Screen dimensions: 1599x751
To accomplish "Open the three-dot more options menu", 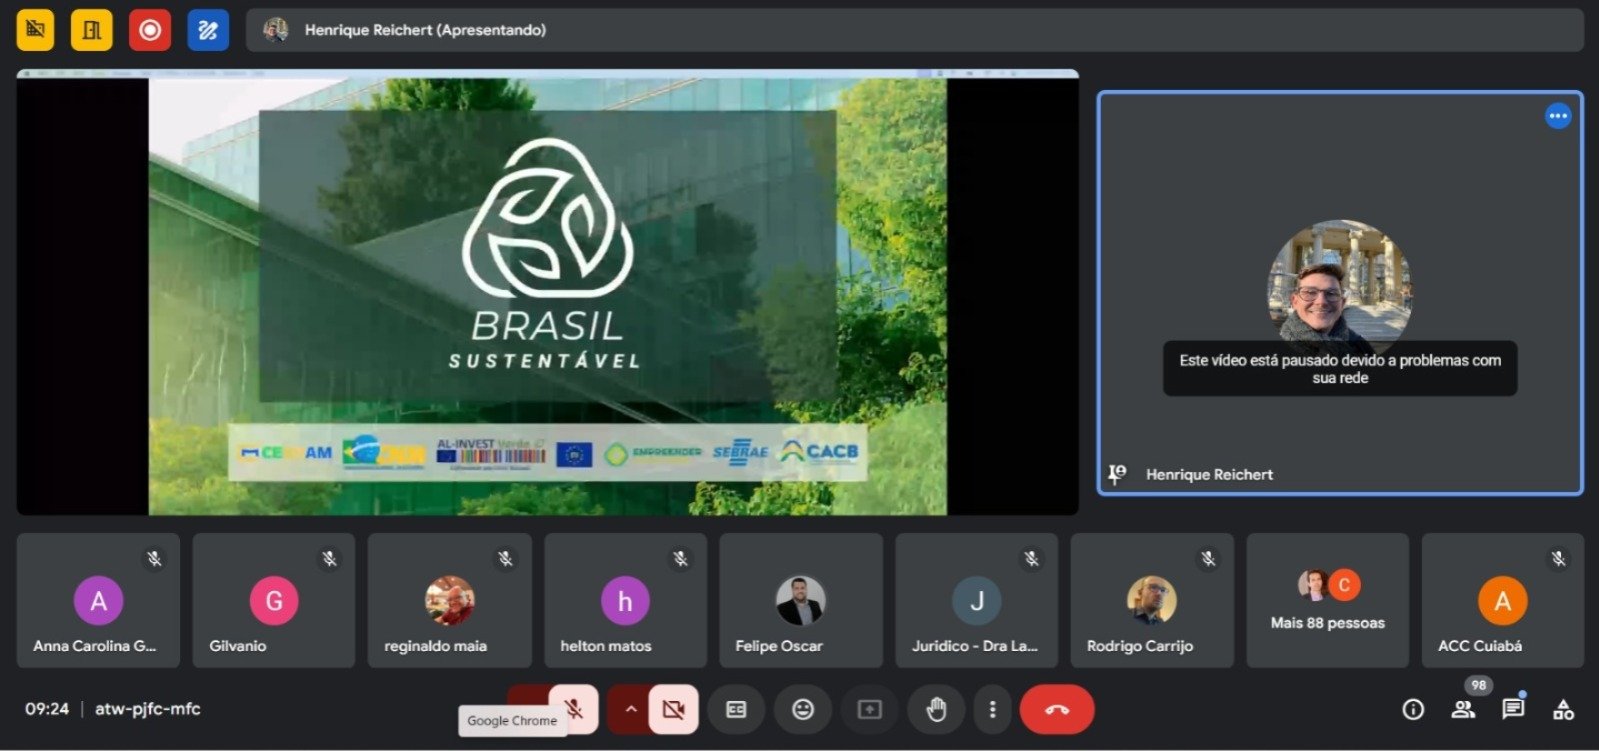I will coord(992,709).
